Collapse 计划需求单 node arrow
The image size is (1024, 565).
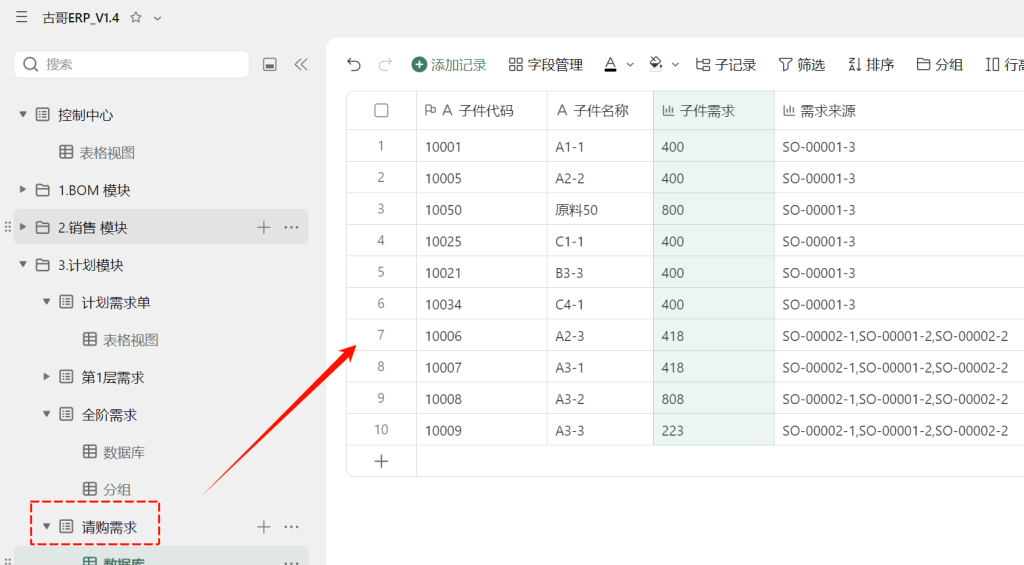point(46,302)
